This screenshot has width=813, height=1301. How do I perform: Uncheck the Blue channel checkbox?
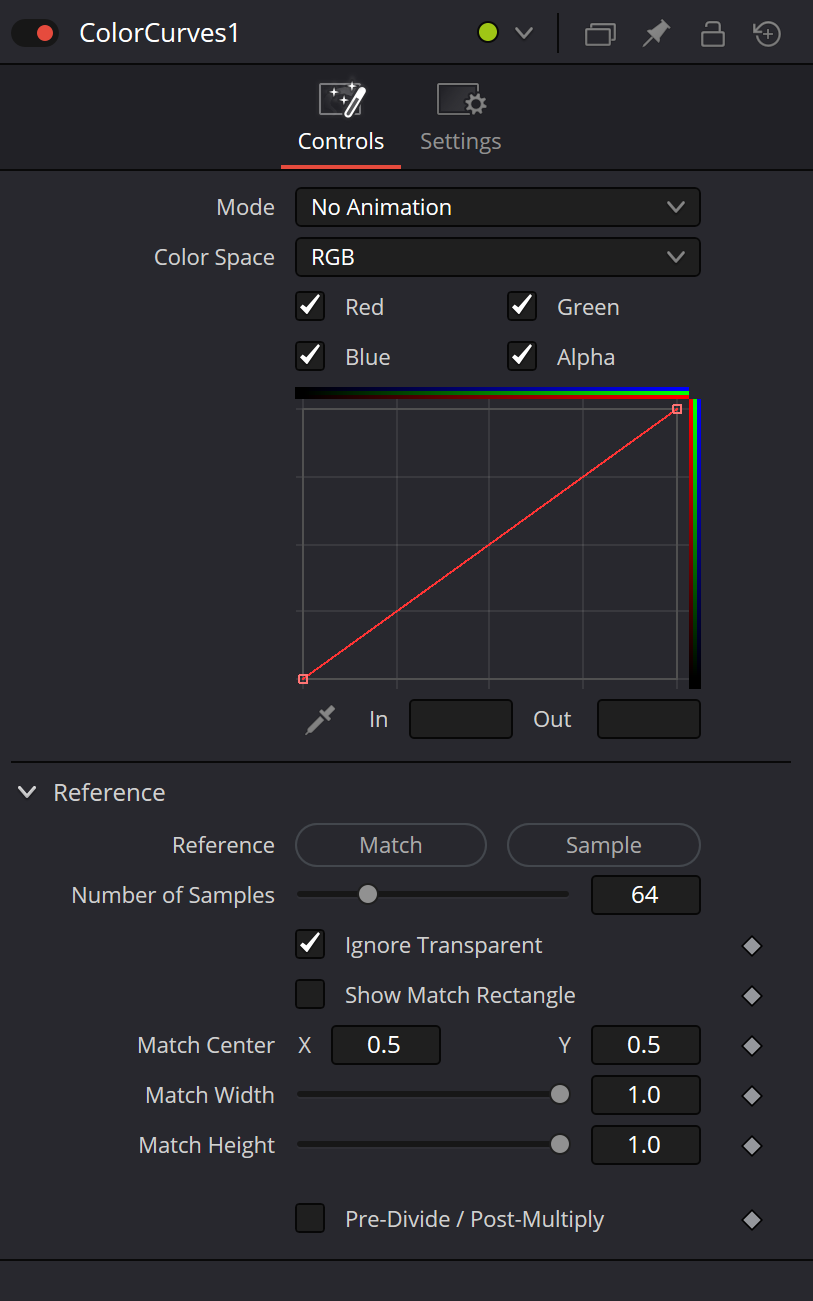coord(310,356)
